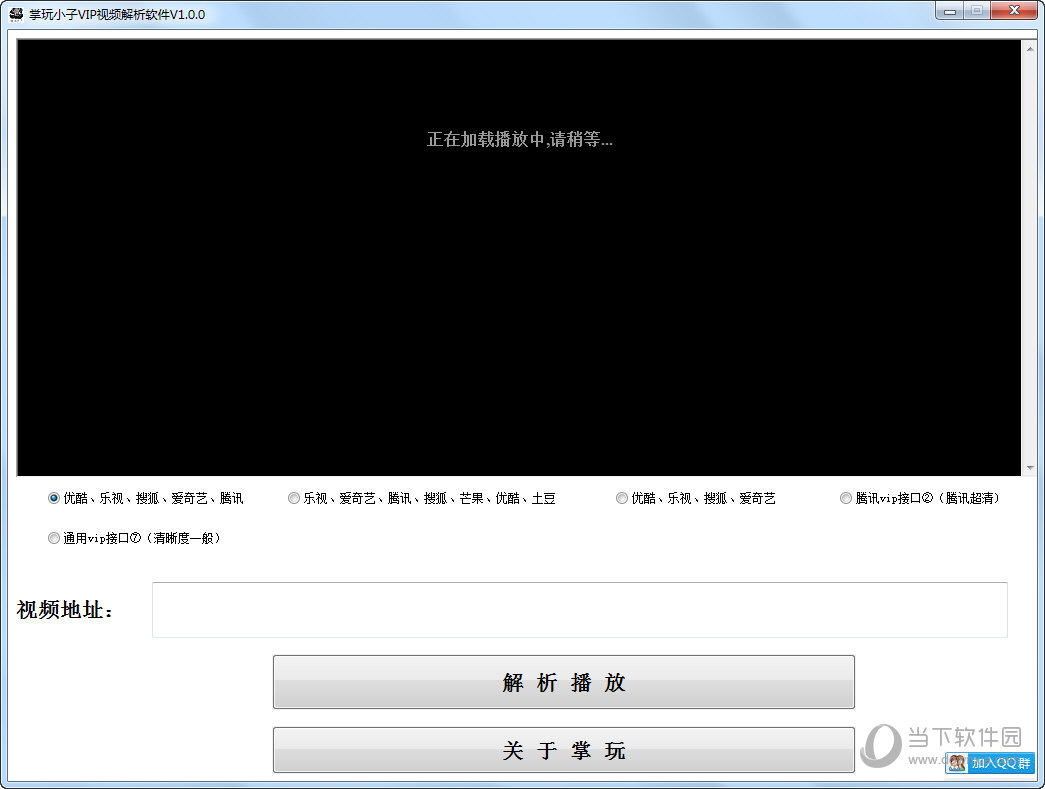Select 优酷、乐视、搜狐、爱奇艺、腾讯 radio option
Viewport: 1045px width, 789px height.
(54, 498)
